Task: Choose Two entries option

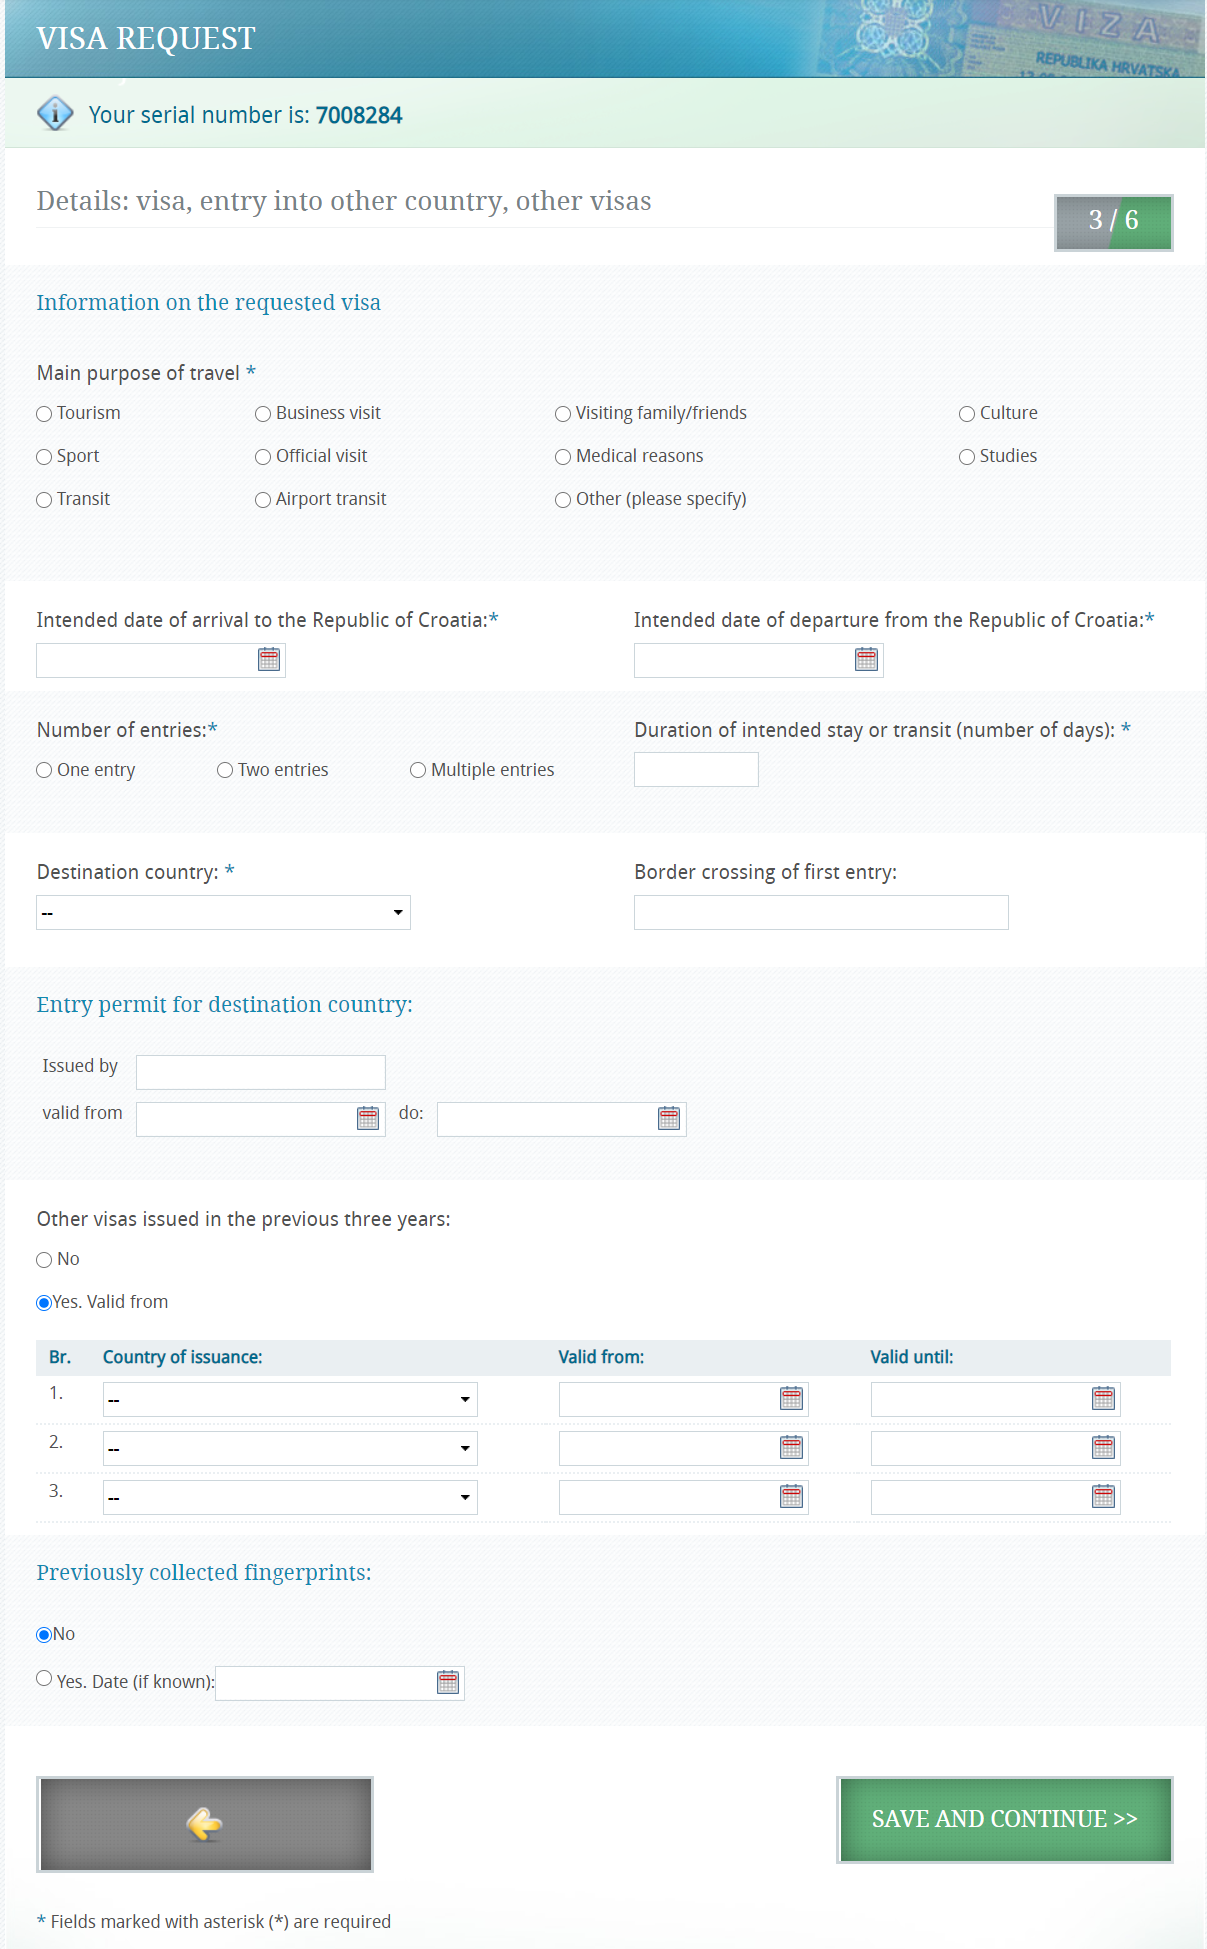Action: [x=225, y=770]
